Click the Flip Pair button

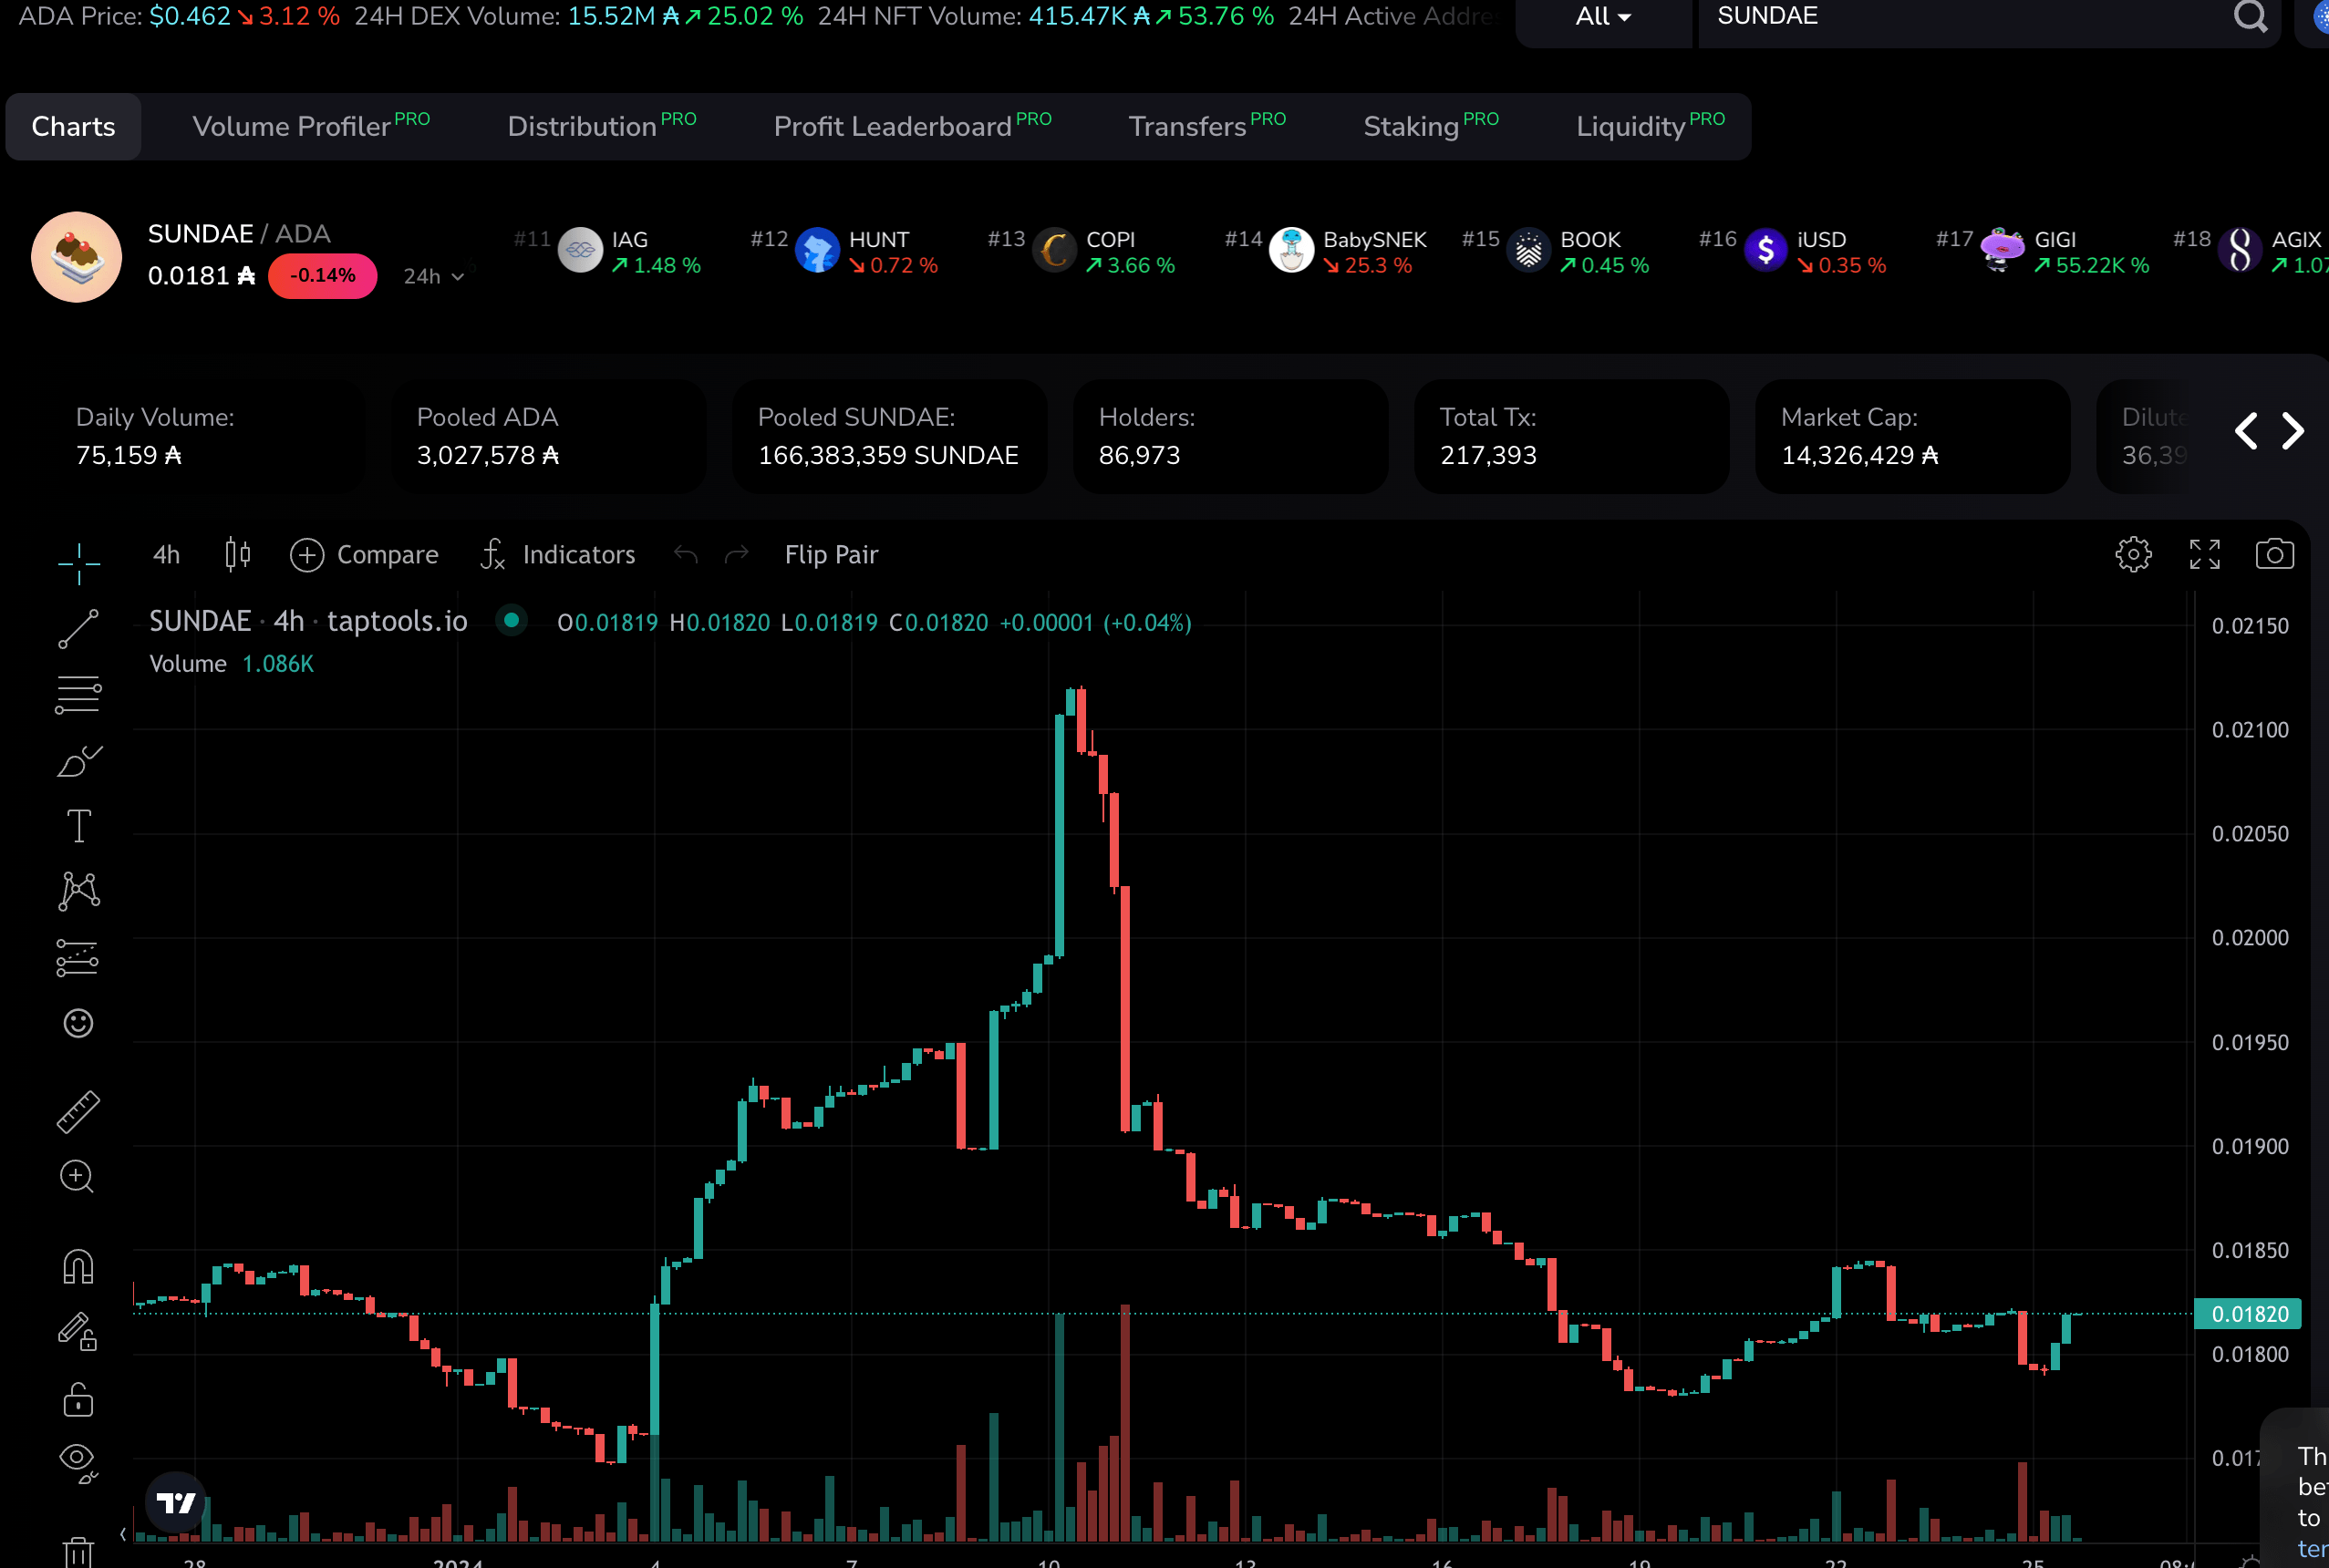pyautogui.click(x=831, y=554)
